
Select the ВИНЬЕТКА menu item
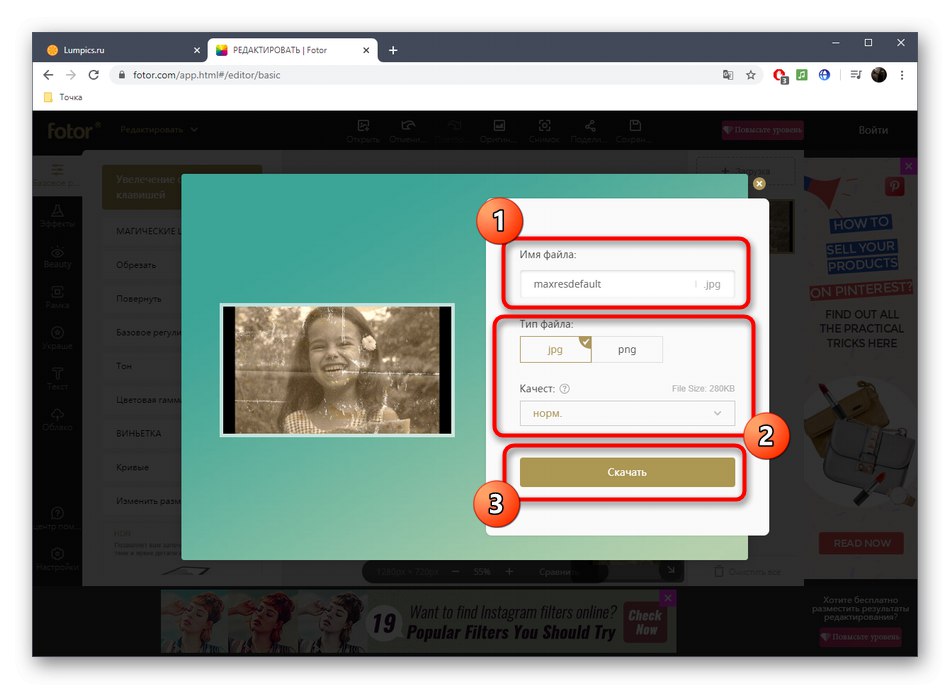(x=142, y=433)
